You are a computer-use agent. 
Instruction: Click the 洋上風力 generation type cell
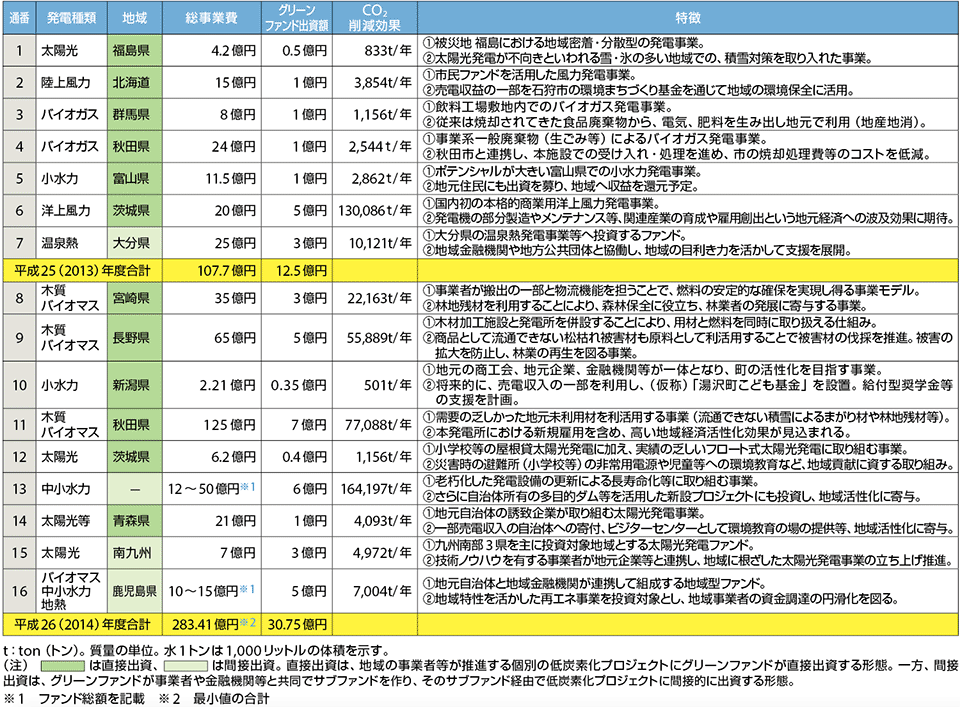point(71,211)
